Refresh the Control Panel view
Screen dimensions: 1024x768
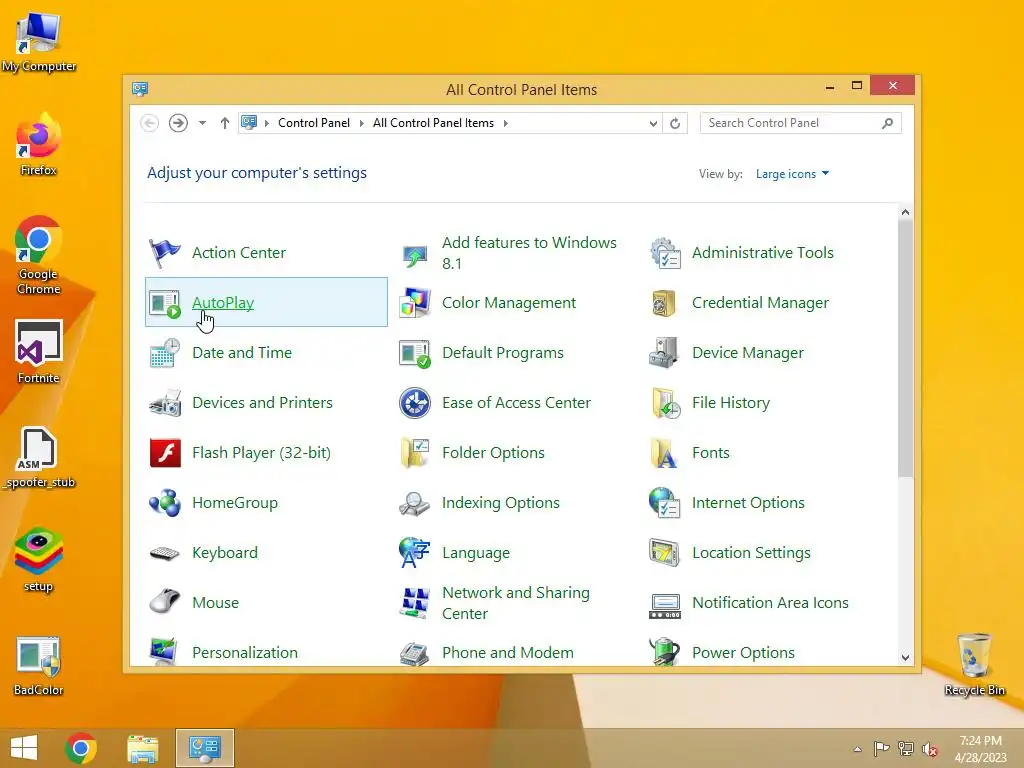(x=675, y=123)
